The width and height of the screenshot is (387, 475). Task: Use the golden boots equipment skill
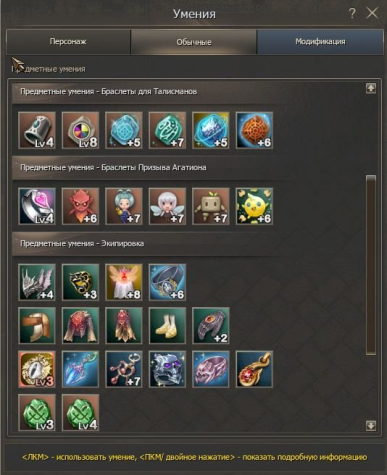coord(167,326)
